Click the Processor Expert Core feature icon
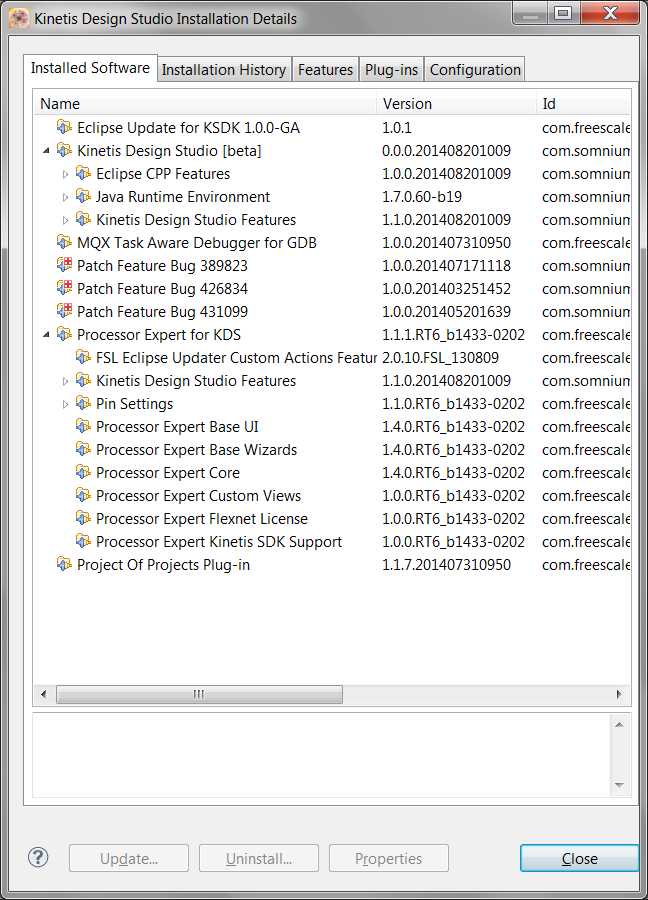This screenshot has width=648, height=900. click(x=84, y=473)
